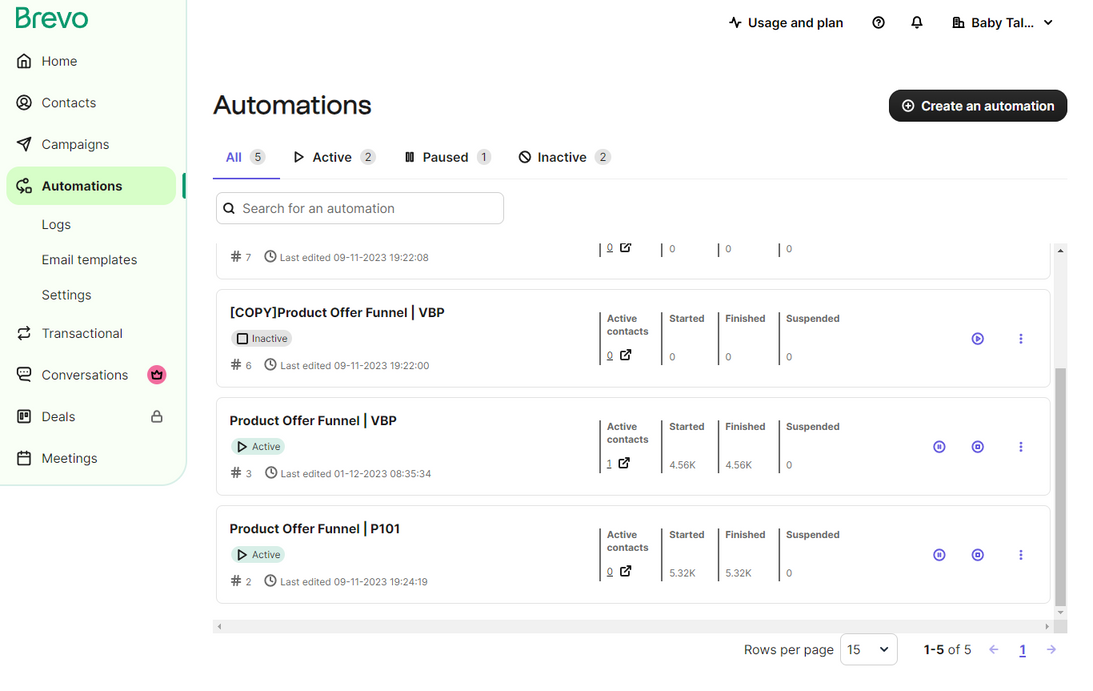
Task: Open the help question mark icon
Action: pyautogui.click(x=878, y=23)
